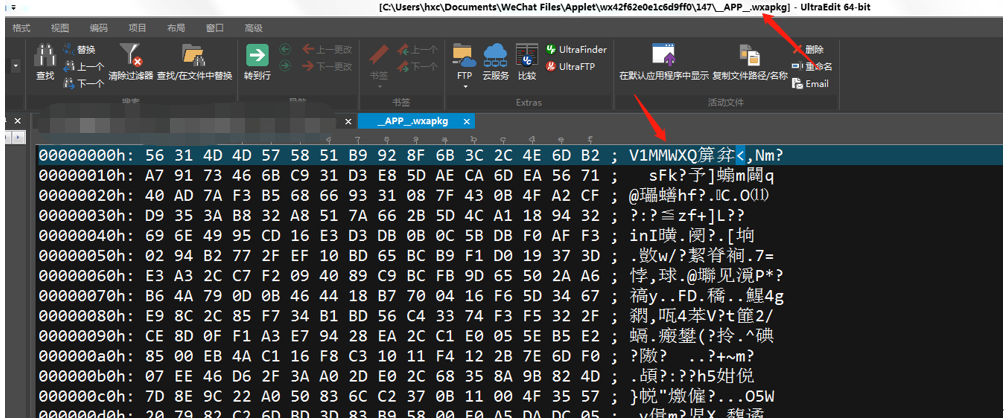Click offset 000000c0h row label

click(x=86, y=395)
